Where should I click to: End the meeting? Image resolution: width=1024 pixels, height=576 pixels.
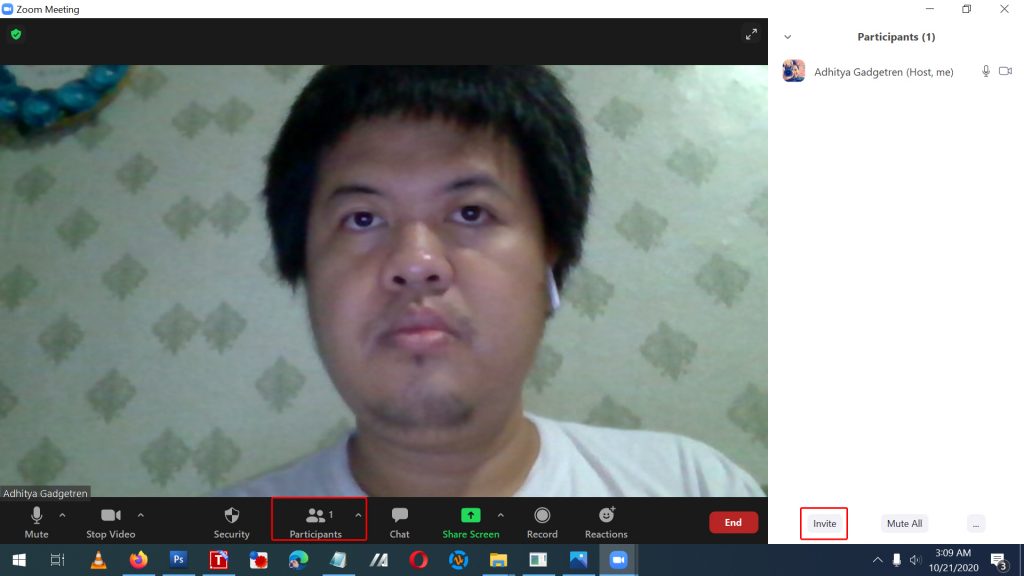tap(733, 522)
